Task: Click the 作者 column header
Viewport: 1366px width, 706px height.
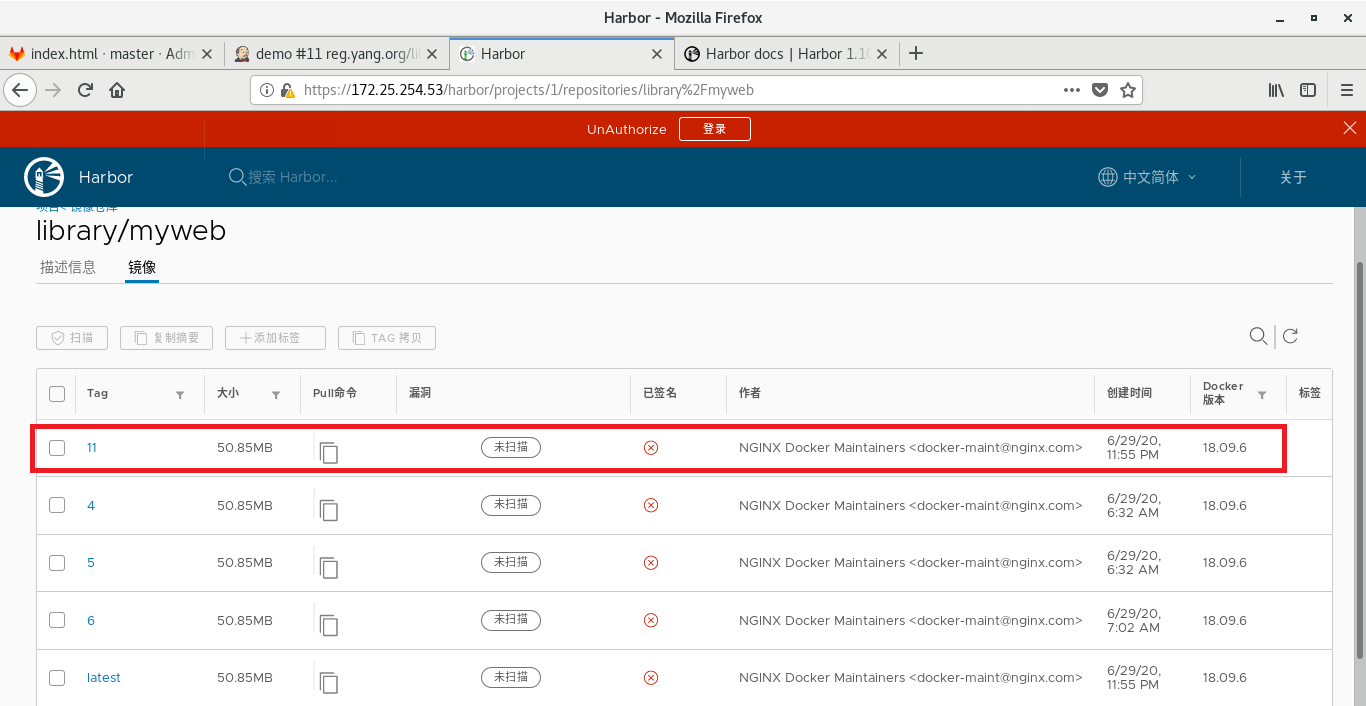Action: [750, 393]
